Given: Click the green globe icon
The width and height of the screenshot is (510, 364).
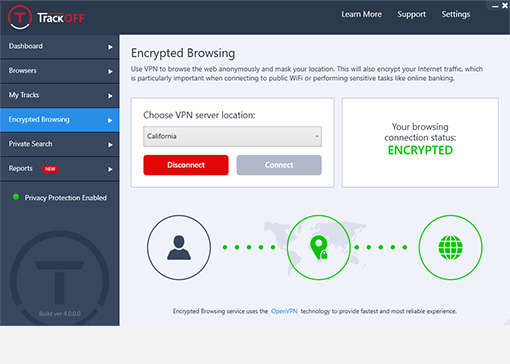Looking at the screenshot, I should coord(450,247).
